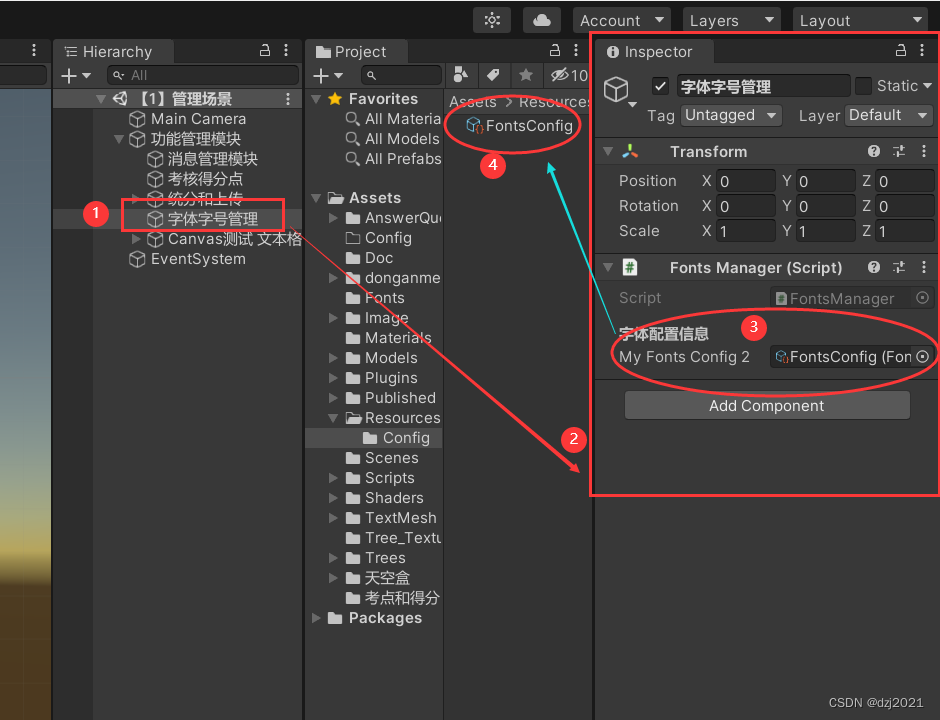This screenshot has height=720, width=940.
Task: Open Transform component help
Action: click(873, 151)
